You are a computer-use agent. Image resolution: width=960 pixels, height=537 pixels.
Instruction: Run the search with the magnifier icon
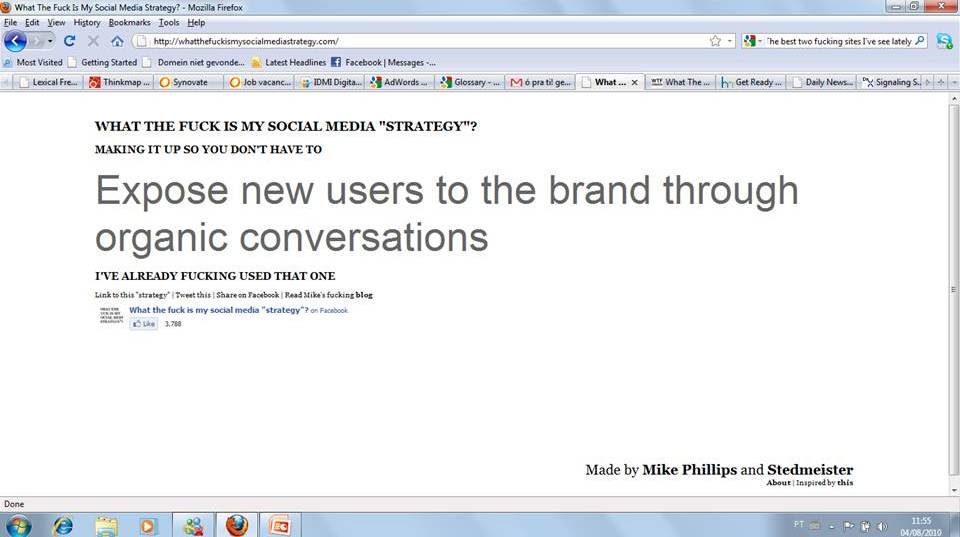[x=920, y=41]
